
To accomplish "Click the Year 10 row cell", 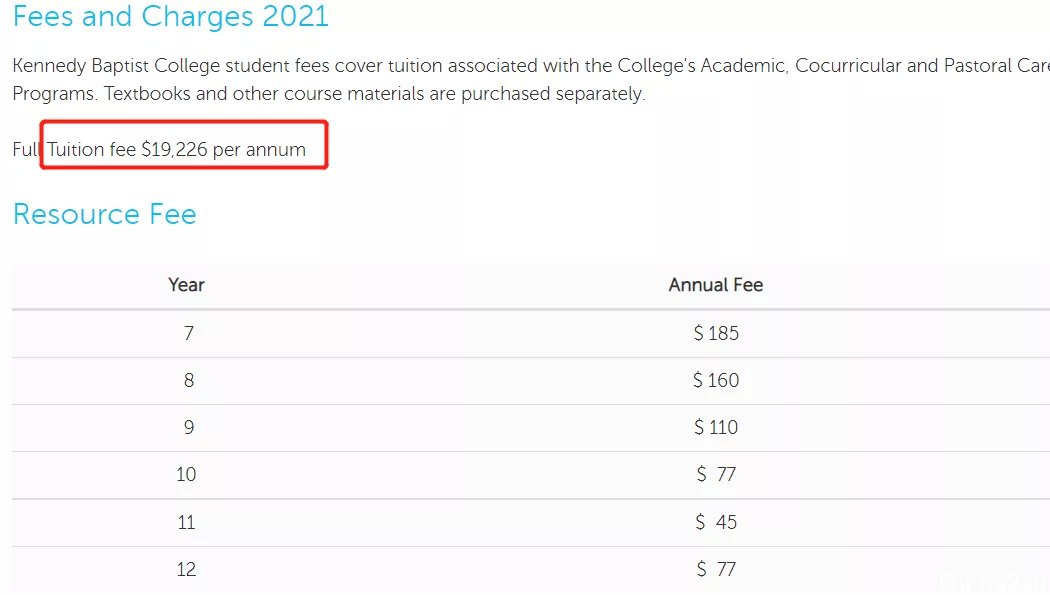I will (x=186, y=475).
